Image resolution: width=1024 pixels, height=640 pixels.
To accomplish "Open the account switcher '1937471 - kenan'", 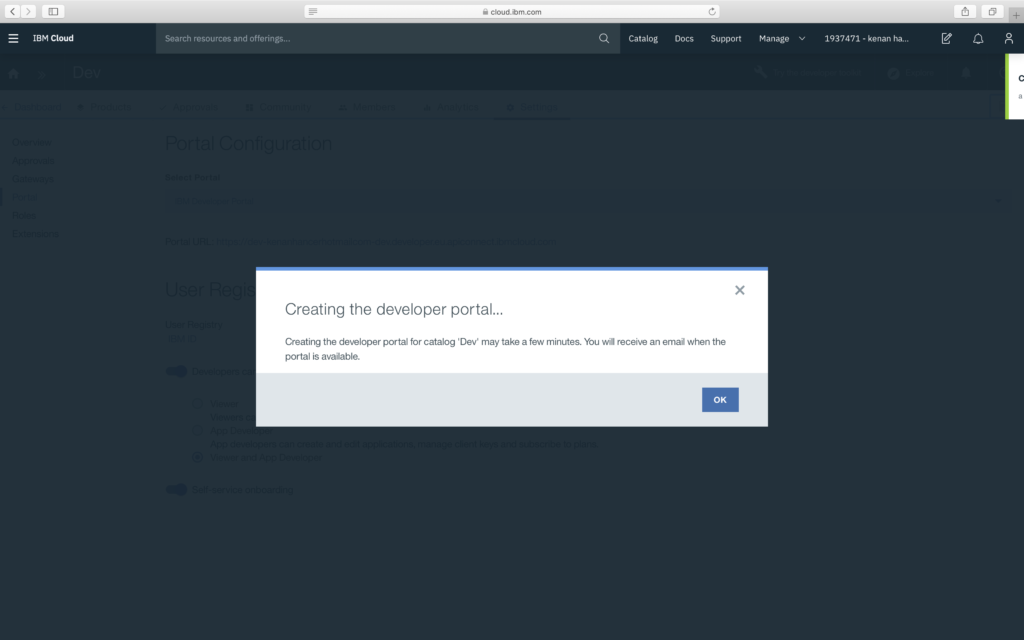I will pos(866,38).
